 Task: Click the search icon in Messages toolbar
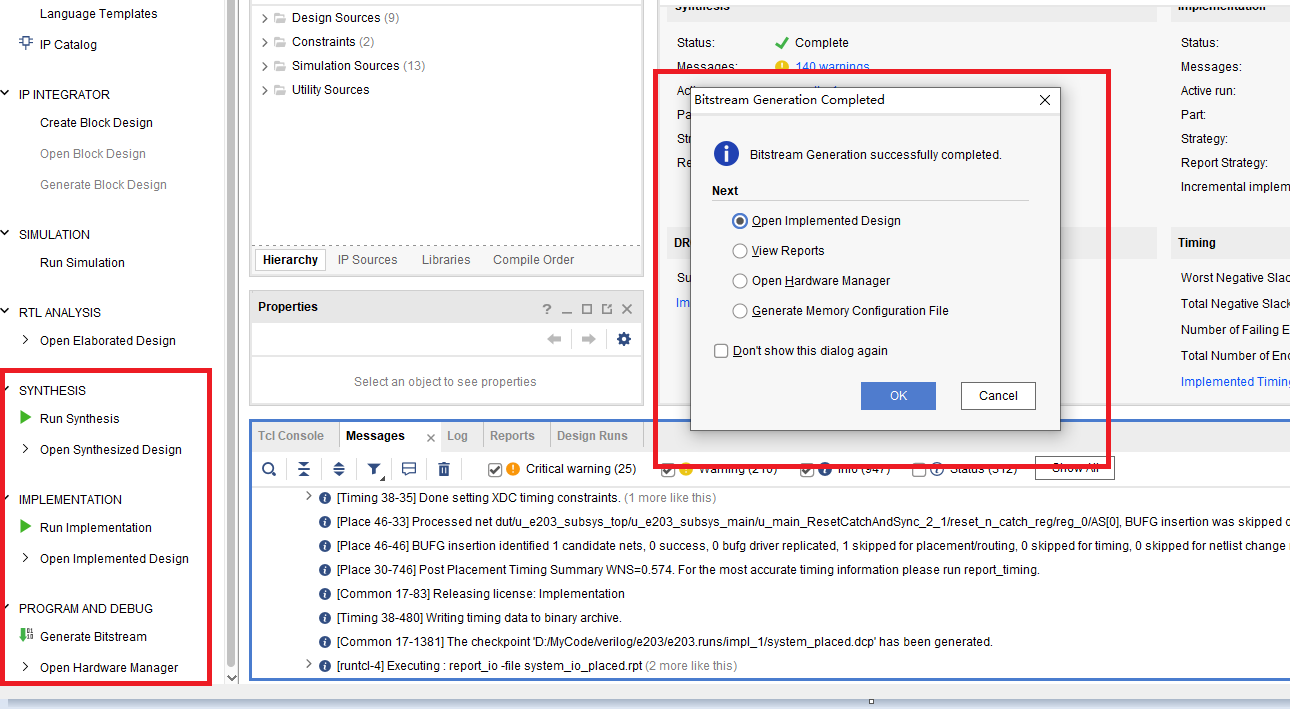(269, 469)
